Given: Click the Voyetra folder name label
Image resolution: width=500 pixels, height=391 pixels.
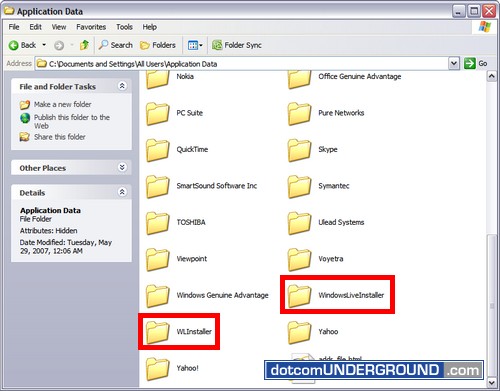Looking at the screenshot, I should pos(331,259).
